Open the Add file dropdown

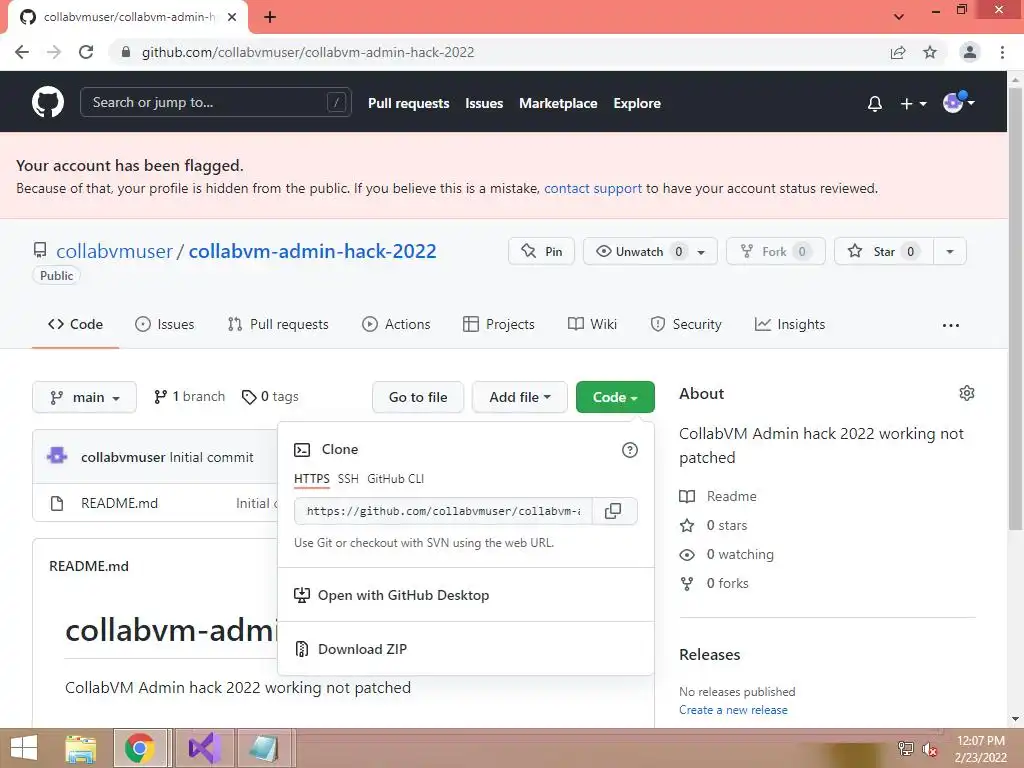pyautogui.click(x=520, y=397)
